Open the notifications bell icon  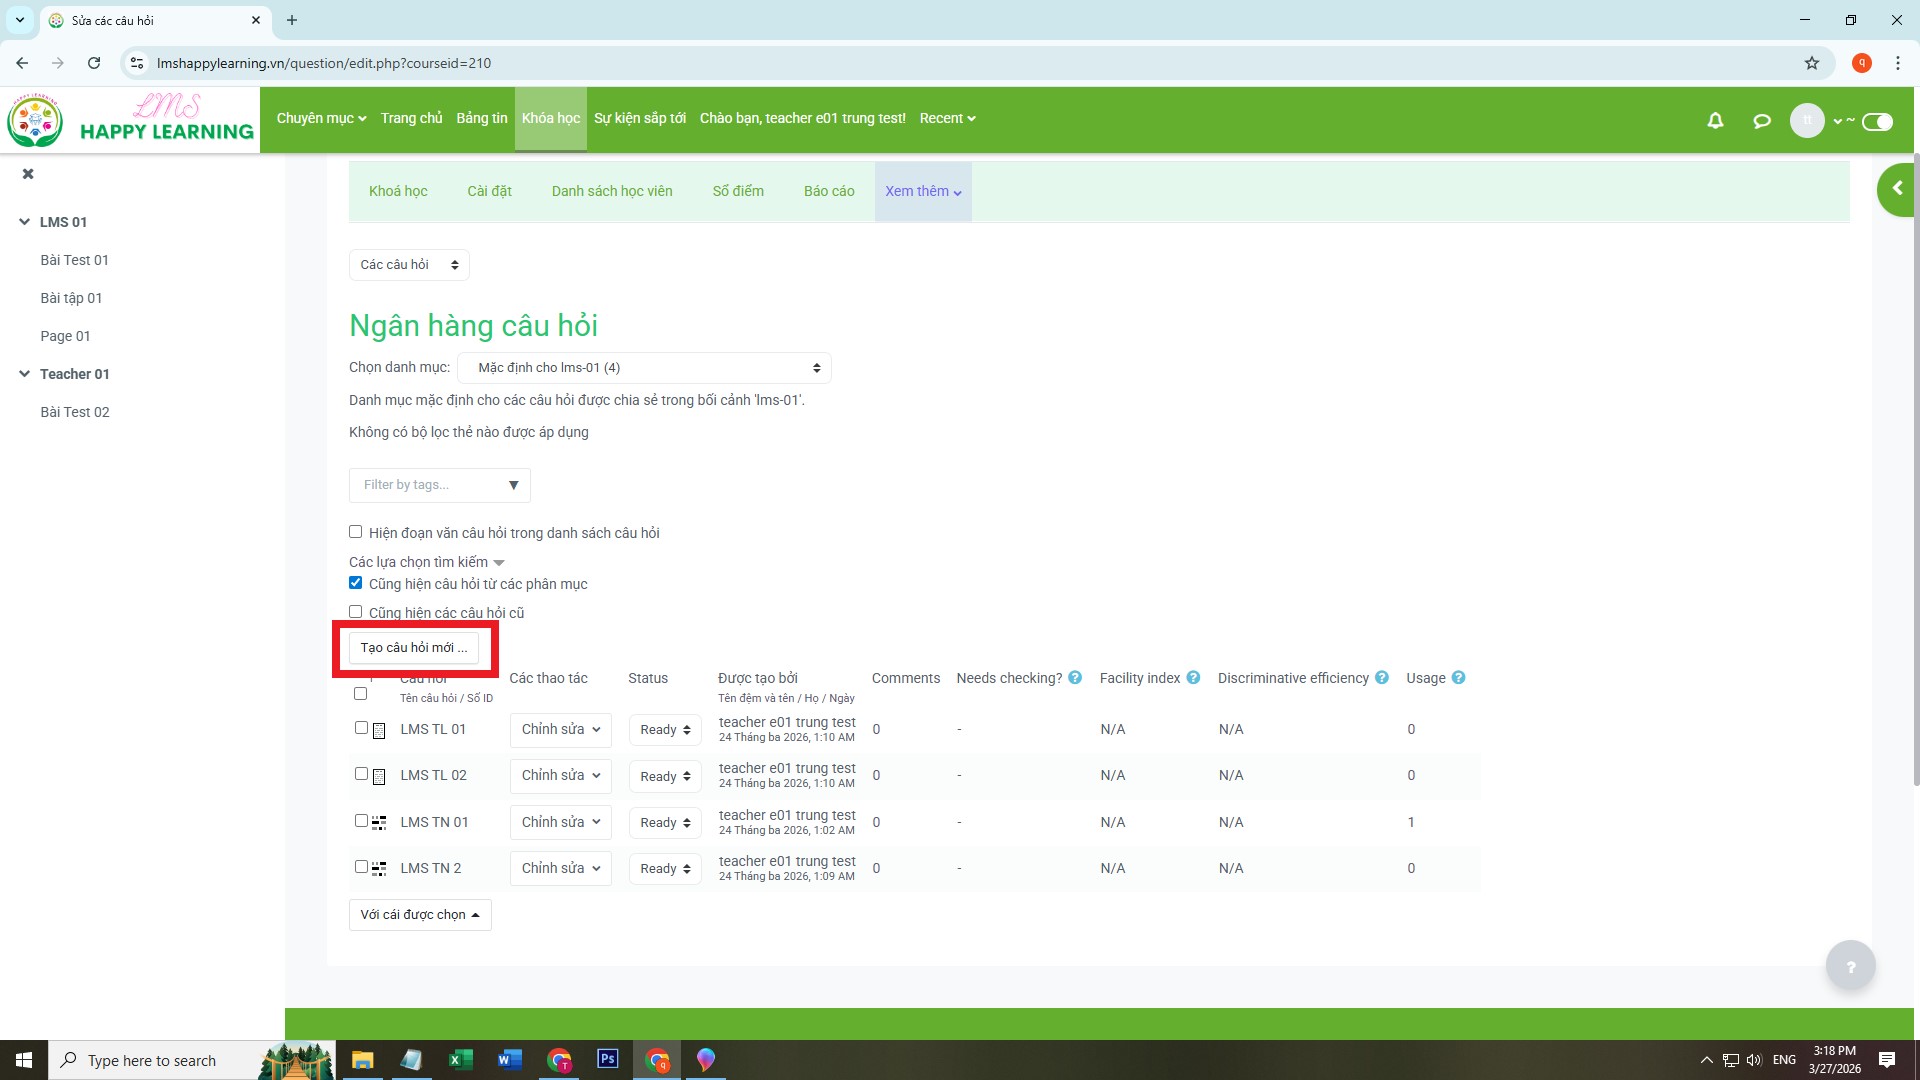[x=1715, y=121]
